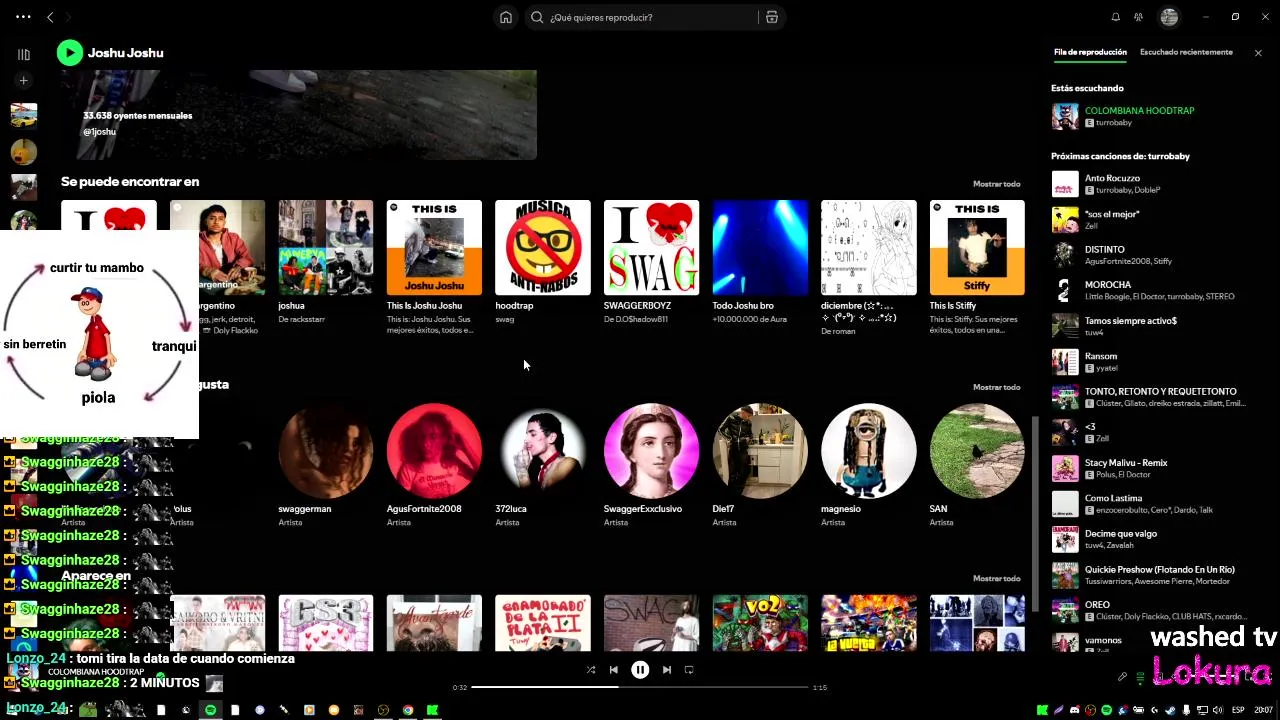Click the Spotify icon in taskbar
The image size is (1280, 720).
click(x=210, y=710)
